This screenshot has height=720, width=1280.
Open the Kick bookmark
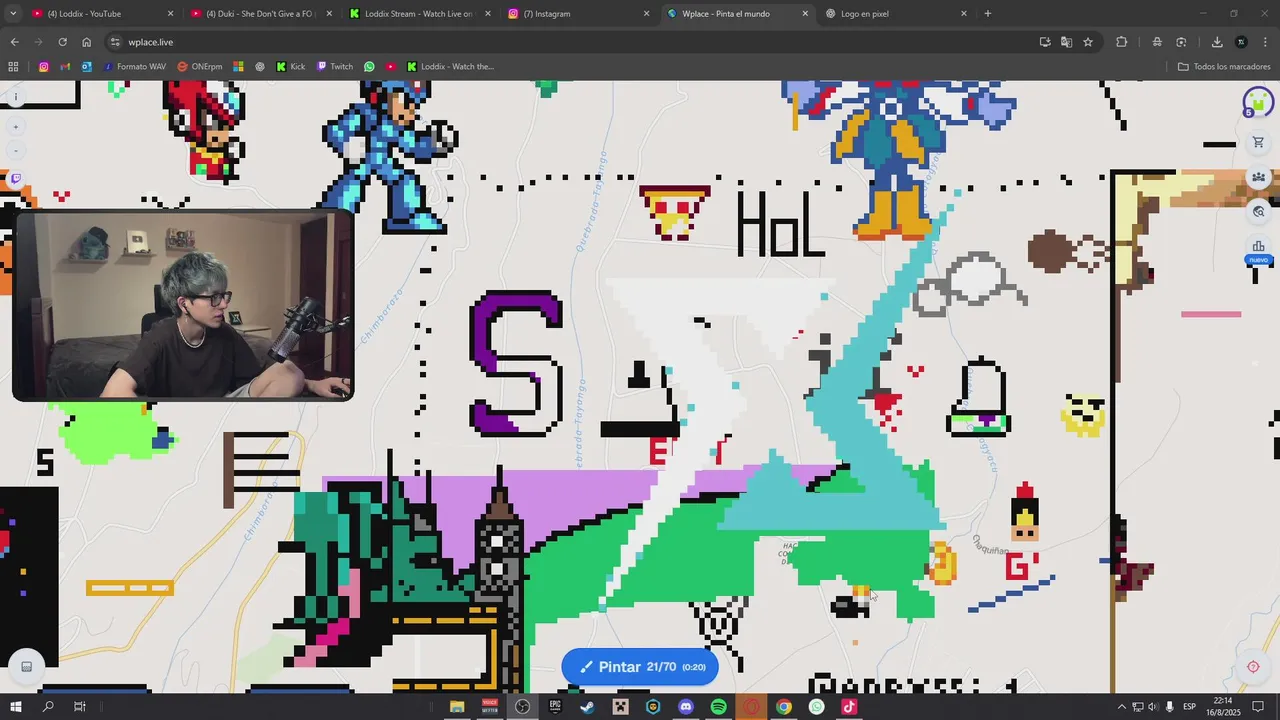coord(291,67)
